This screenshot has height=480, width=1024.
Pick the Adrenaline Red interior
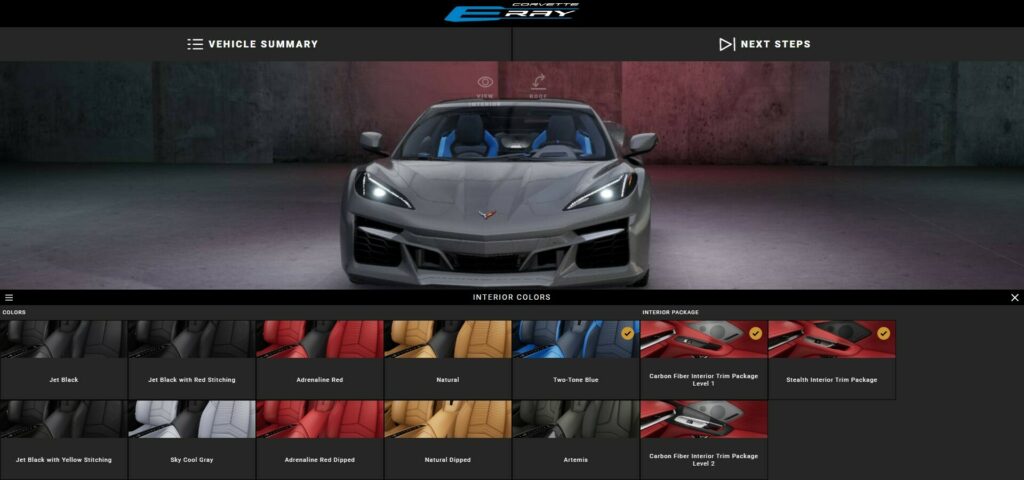click(x=319, y=358)
